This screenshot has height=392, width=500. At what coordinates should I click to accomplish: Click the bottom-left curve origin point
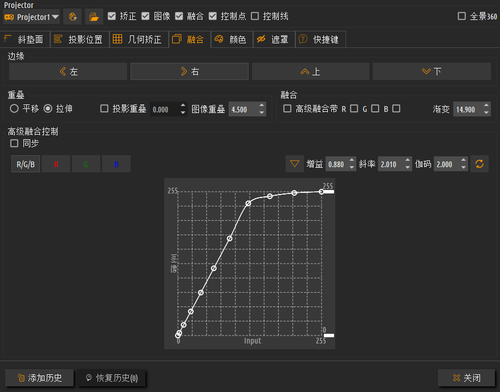click(178, 335)
